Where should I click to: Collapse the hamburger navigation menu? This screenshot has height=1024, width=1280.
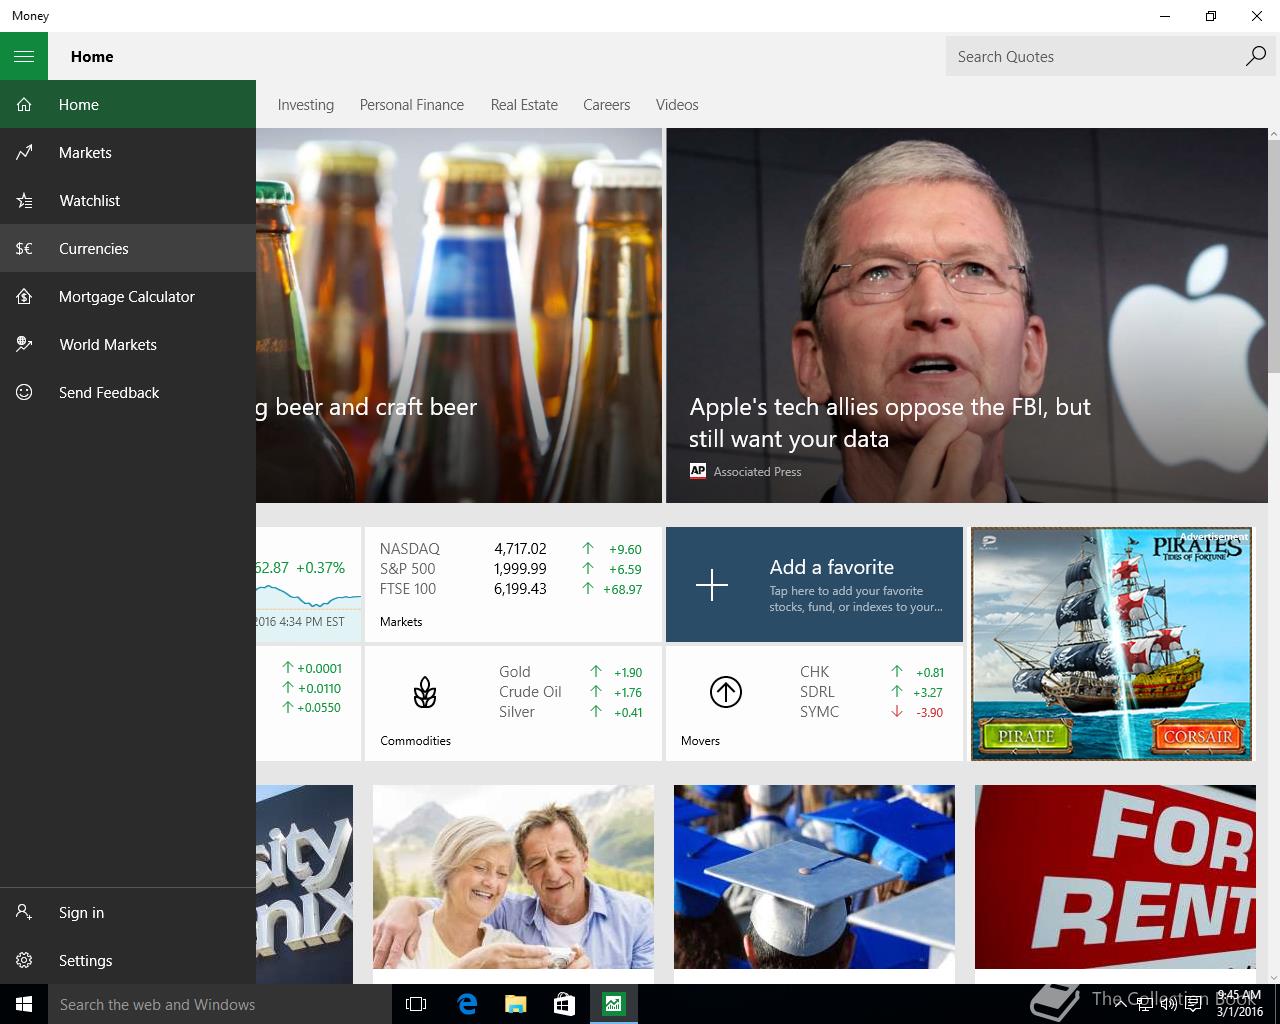(24, 56)
